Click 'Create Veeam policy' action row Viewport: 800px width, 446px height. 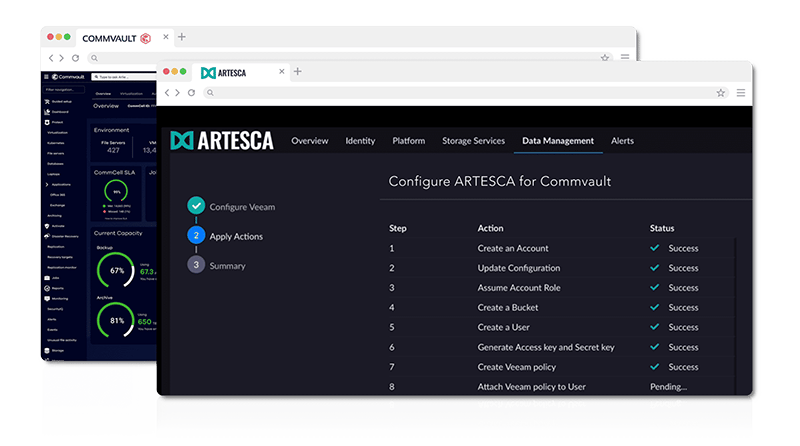[561, 367]
